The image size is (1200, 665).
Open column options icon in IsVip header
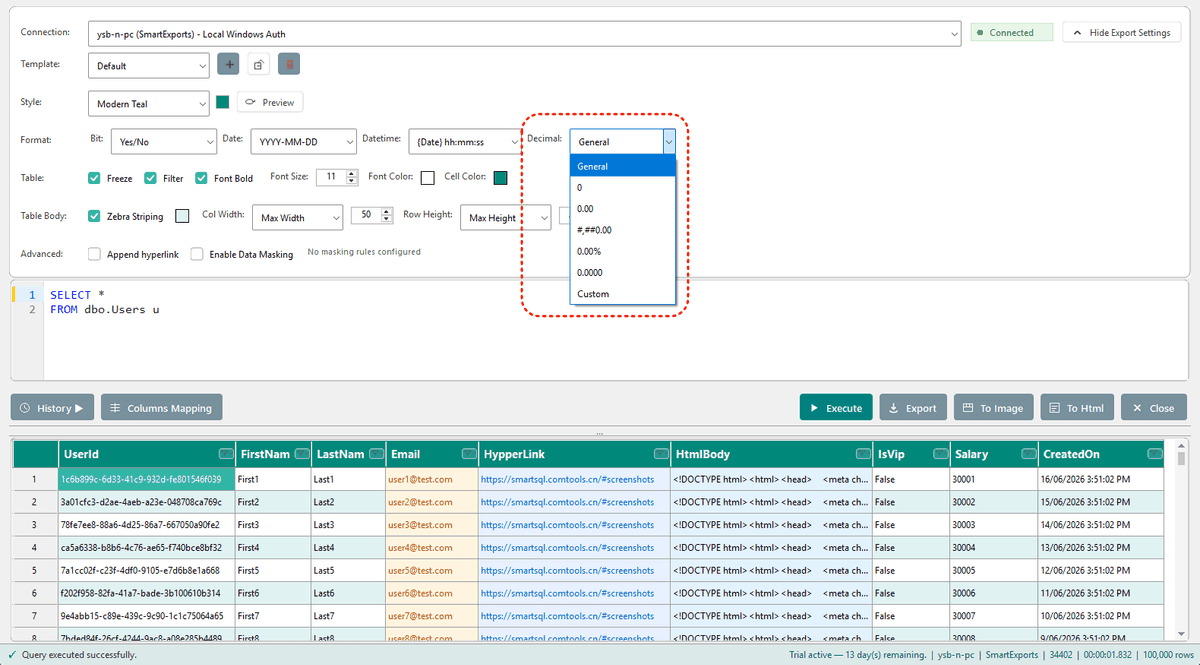[x=938, y=454]
